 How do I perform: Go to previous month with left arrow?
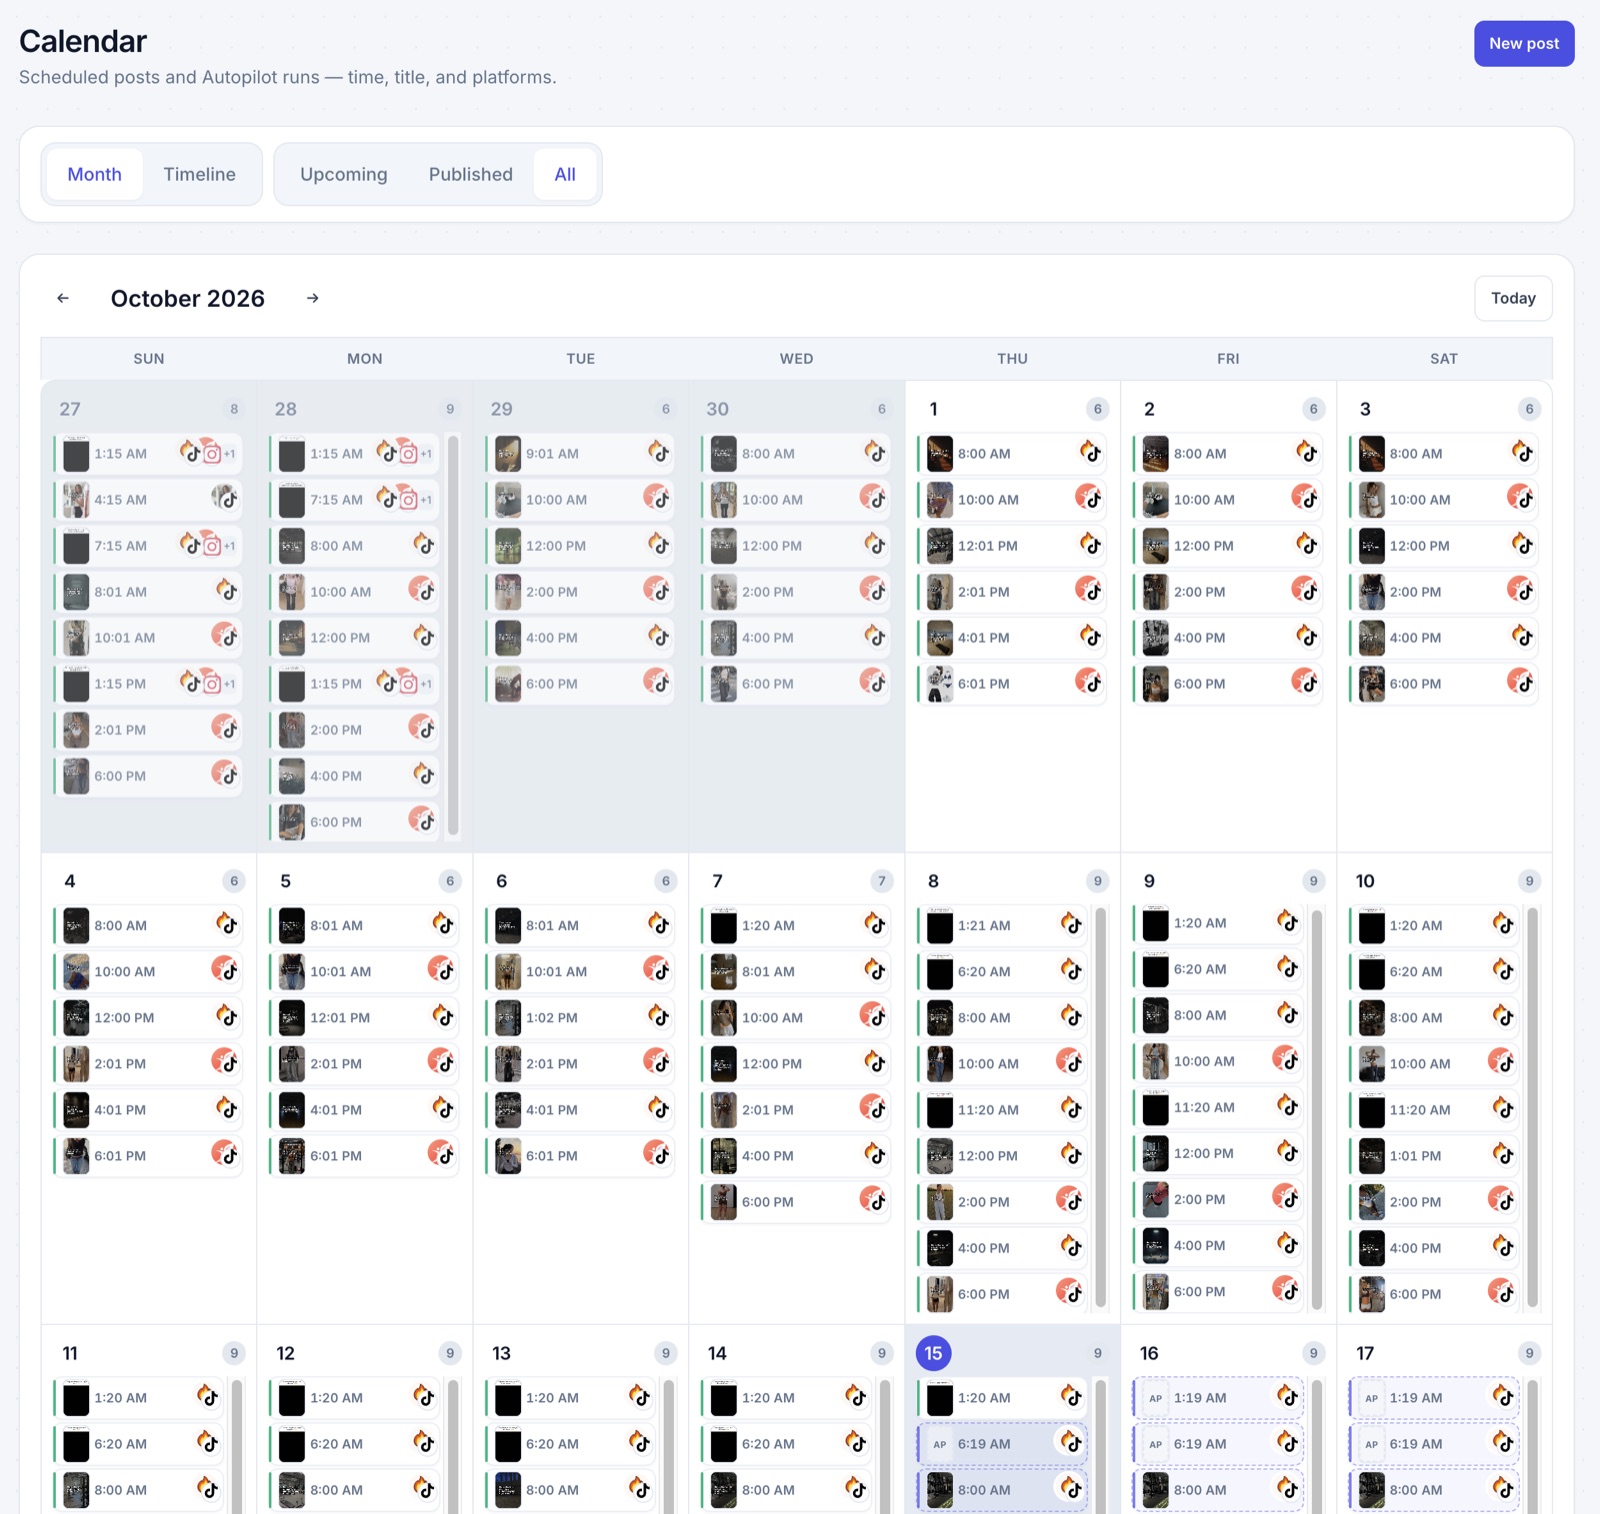click(63, 298)
